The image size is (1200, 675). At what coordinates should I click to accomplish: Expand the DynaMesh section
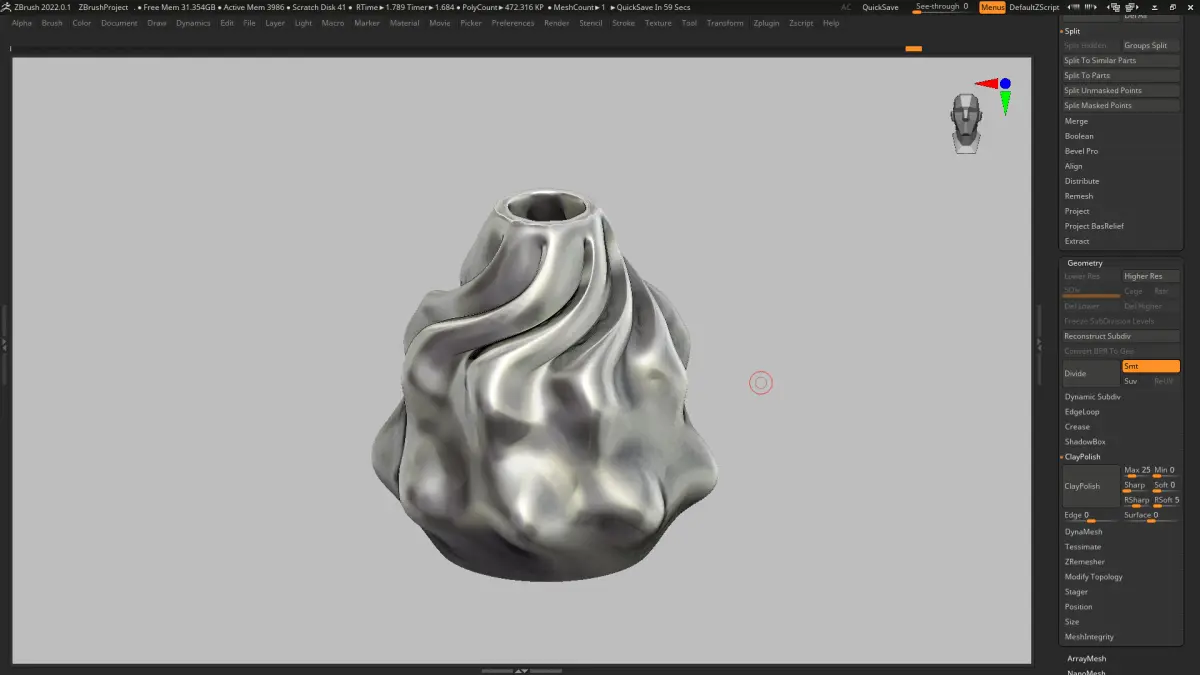1084,532
